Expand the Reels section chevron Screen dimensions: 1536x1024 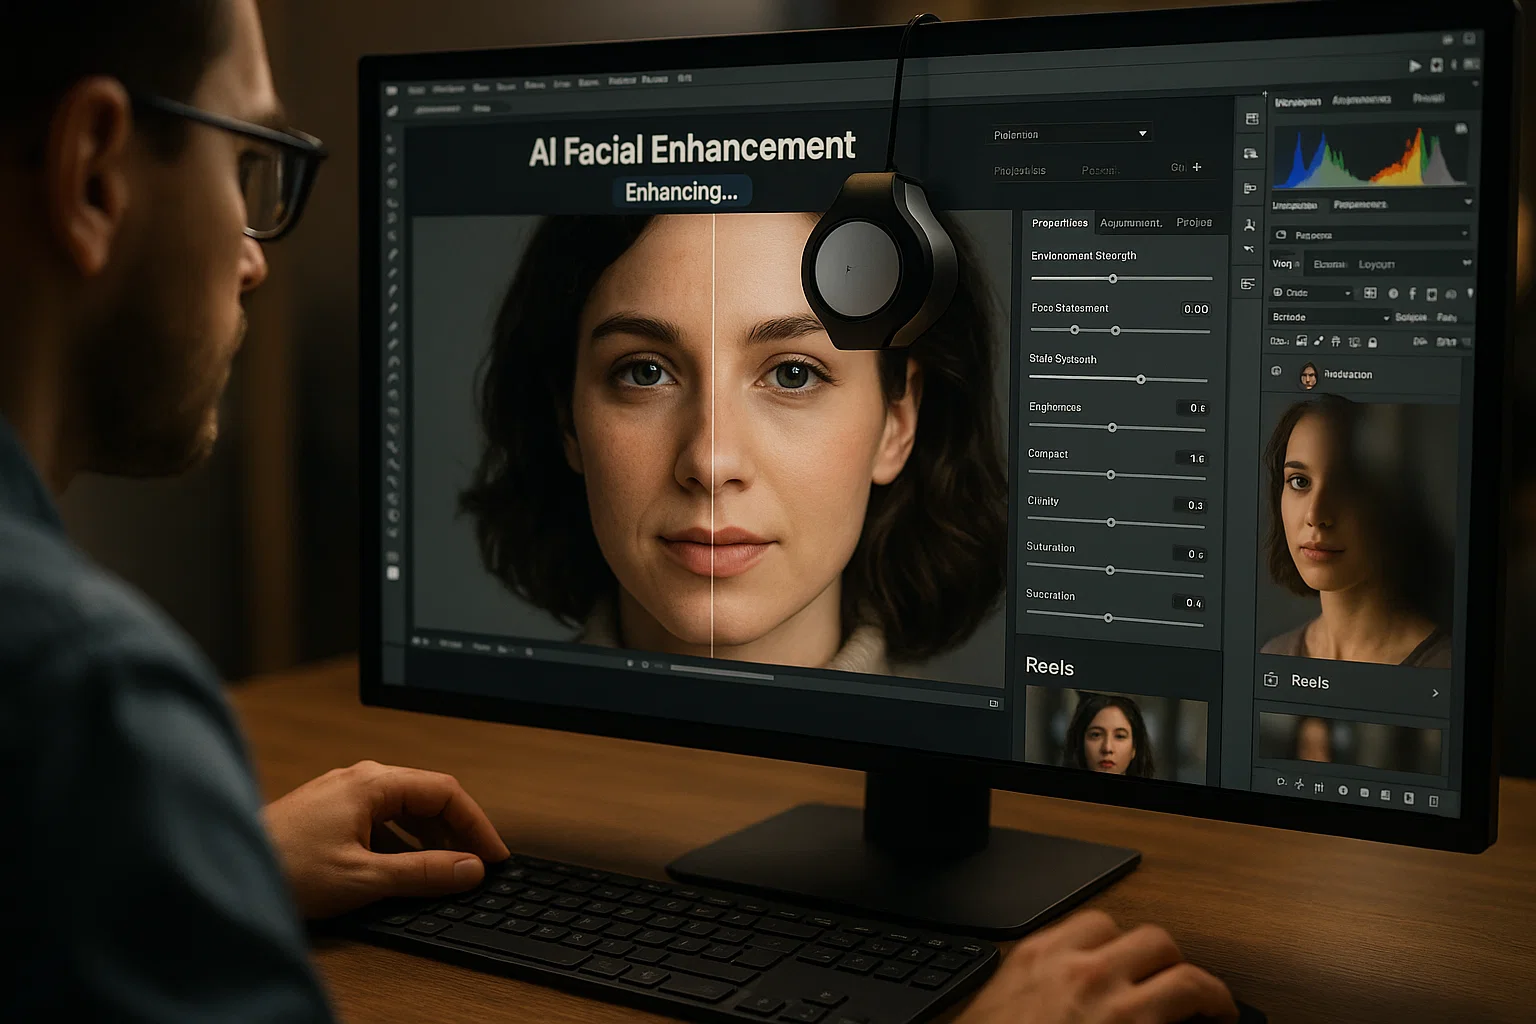1435,693
